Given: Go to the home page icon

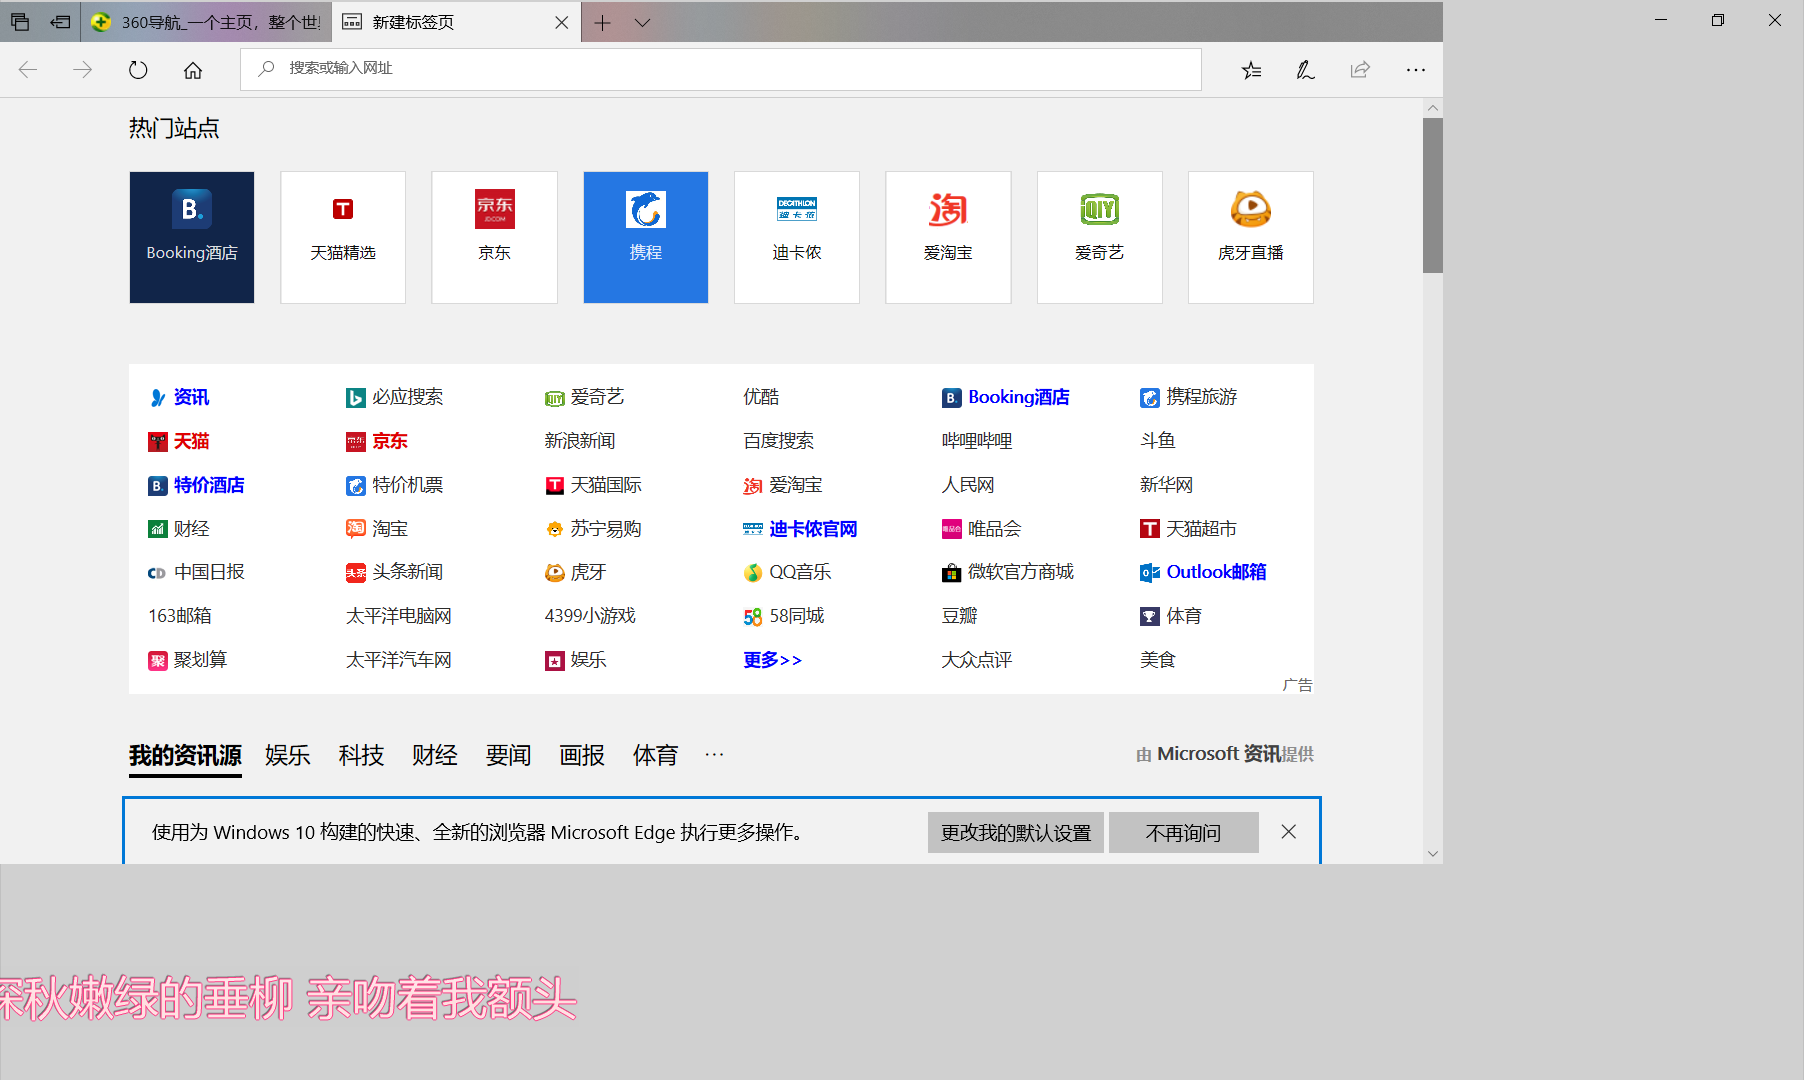Looking at the screenshot, I should [x=193, y=70].
